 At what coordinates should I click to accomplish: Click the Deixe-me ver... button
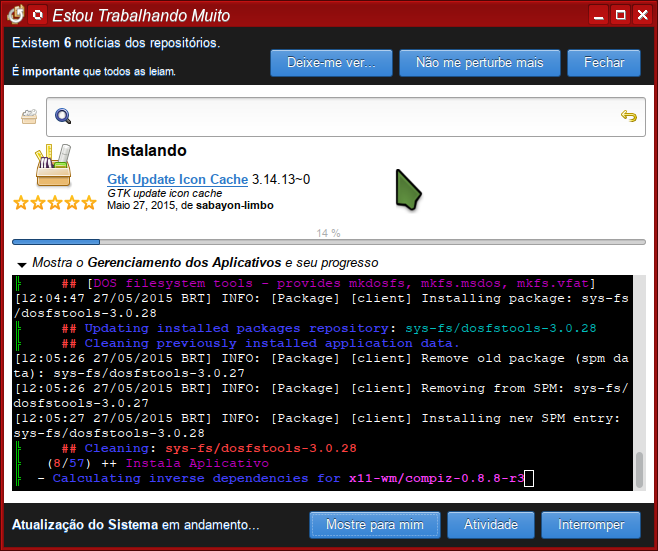tap(331, 63)
